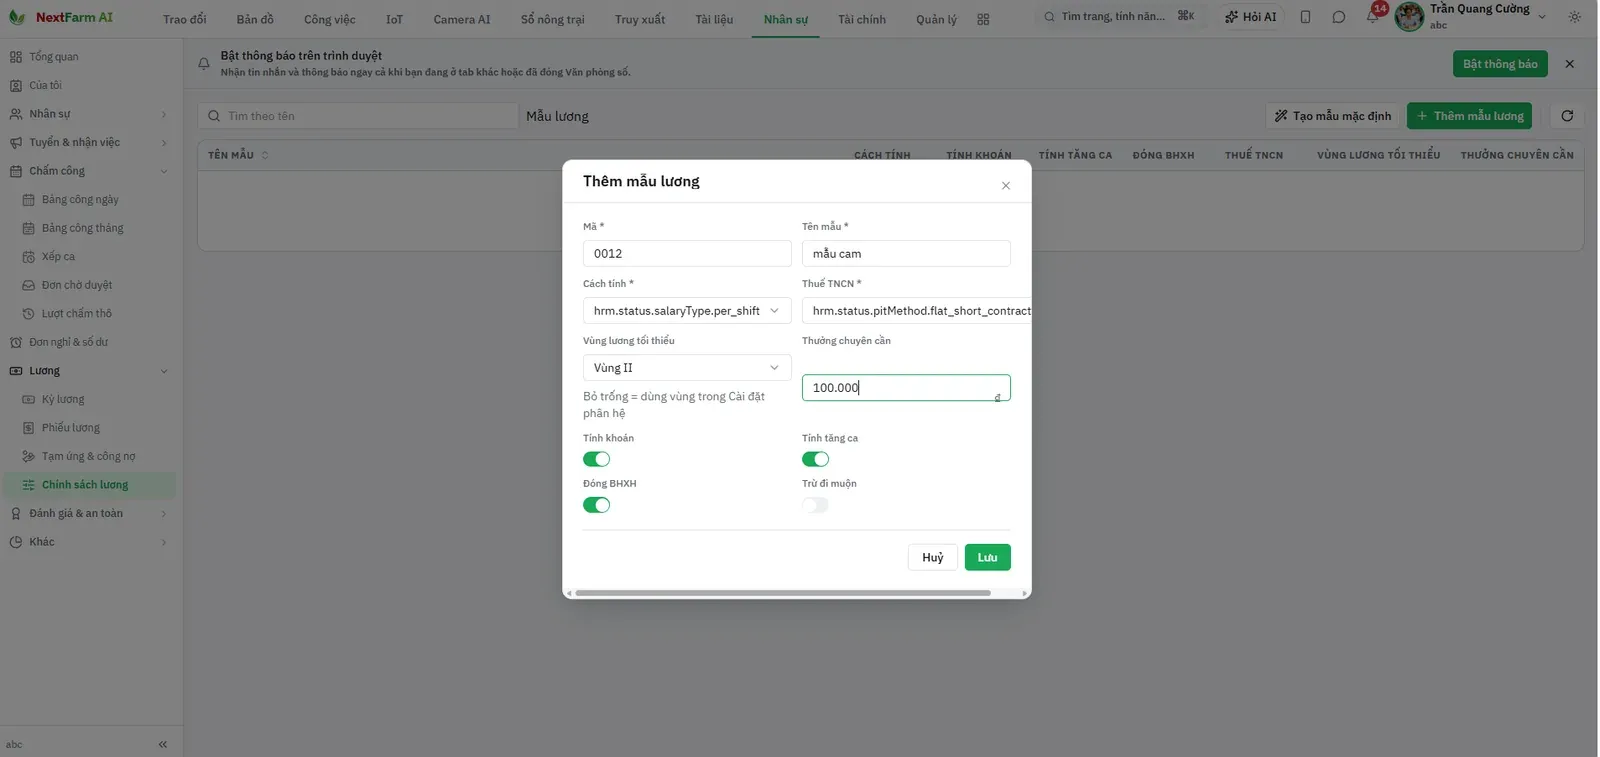
Task: Enable the Trừ đi muộn switch
Action: [x=815, y=505]
